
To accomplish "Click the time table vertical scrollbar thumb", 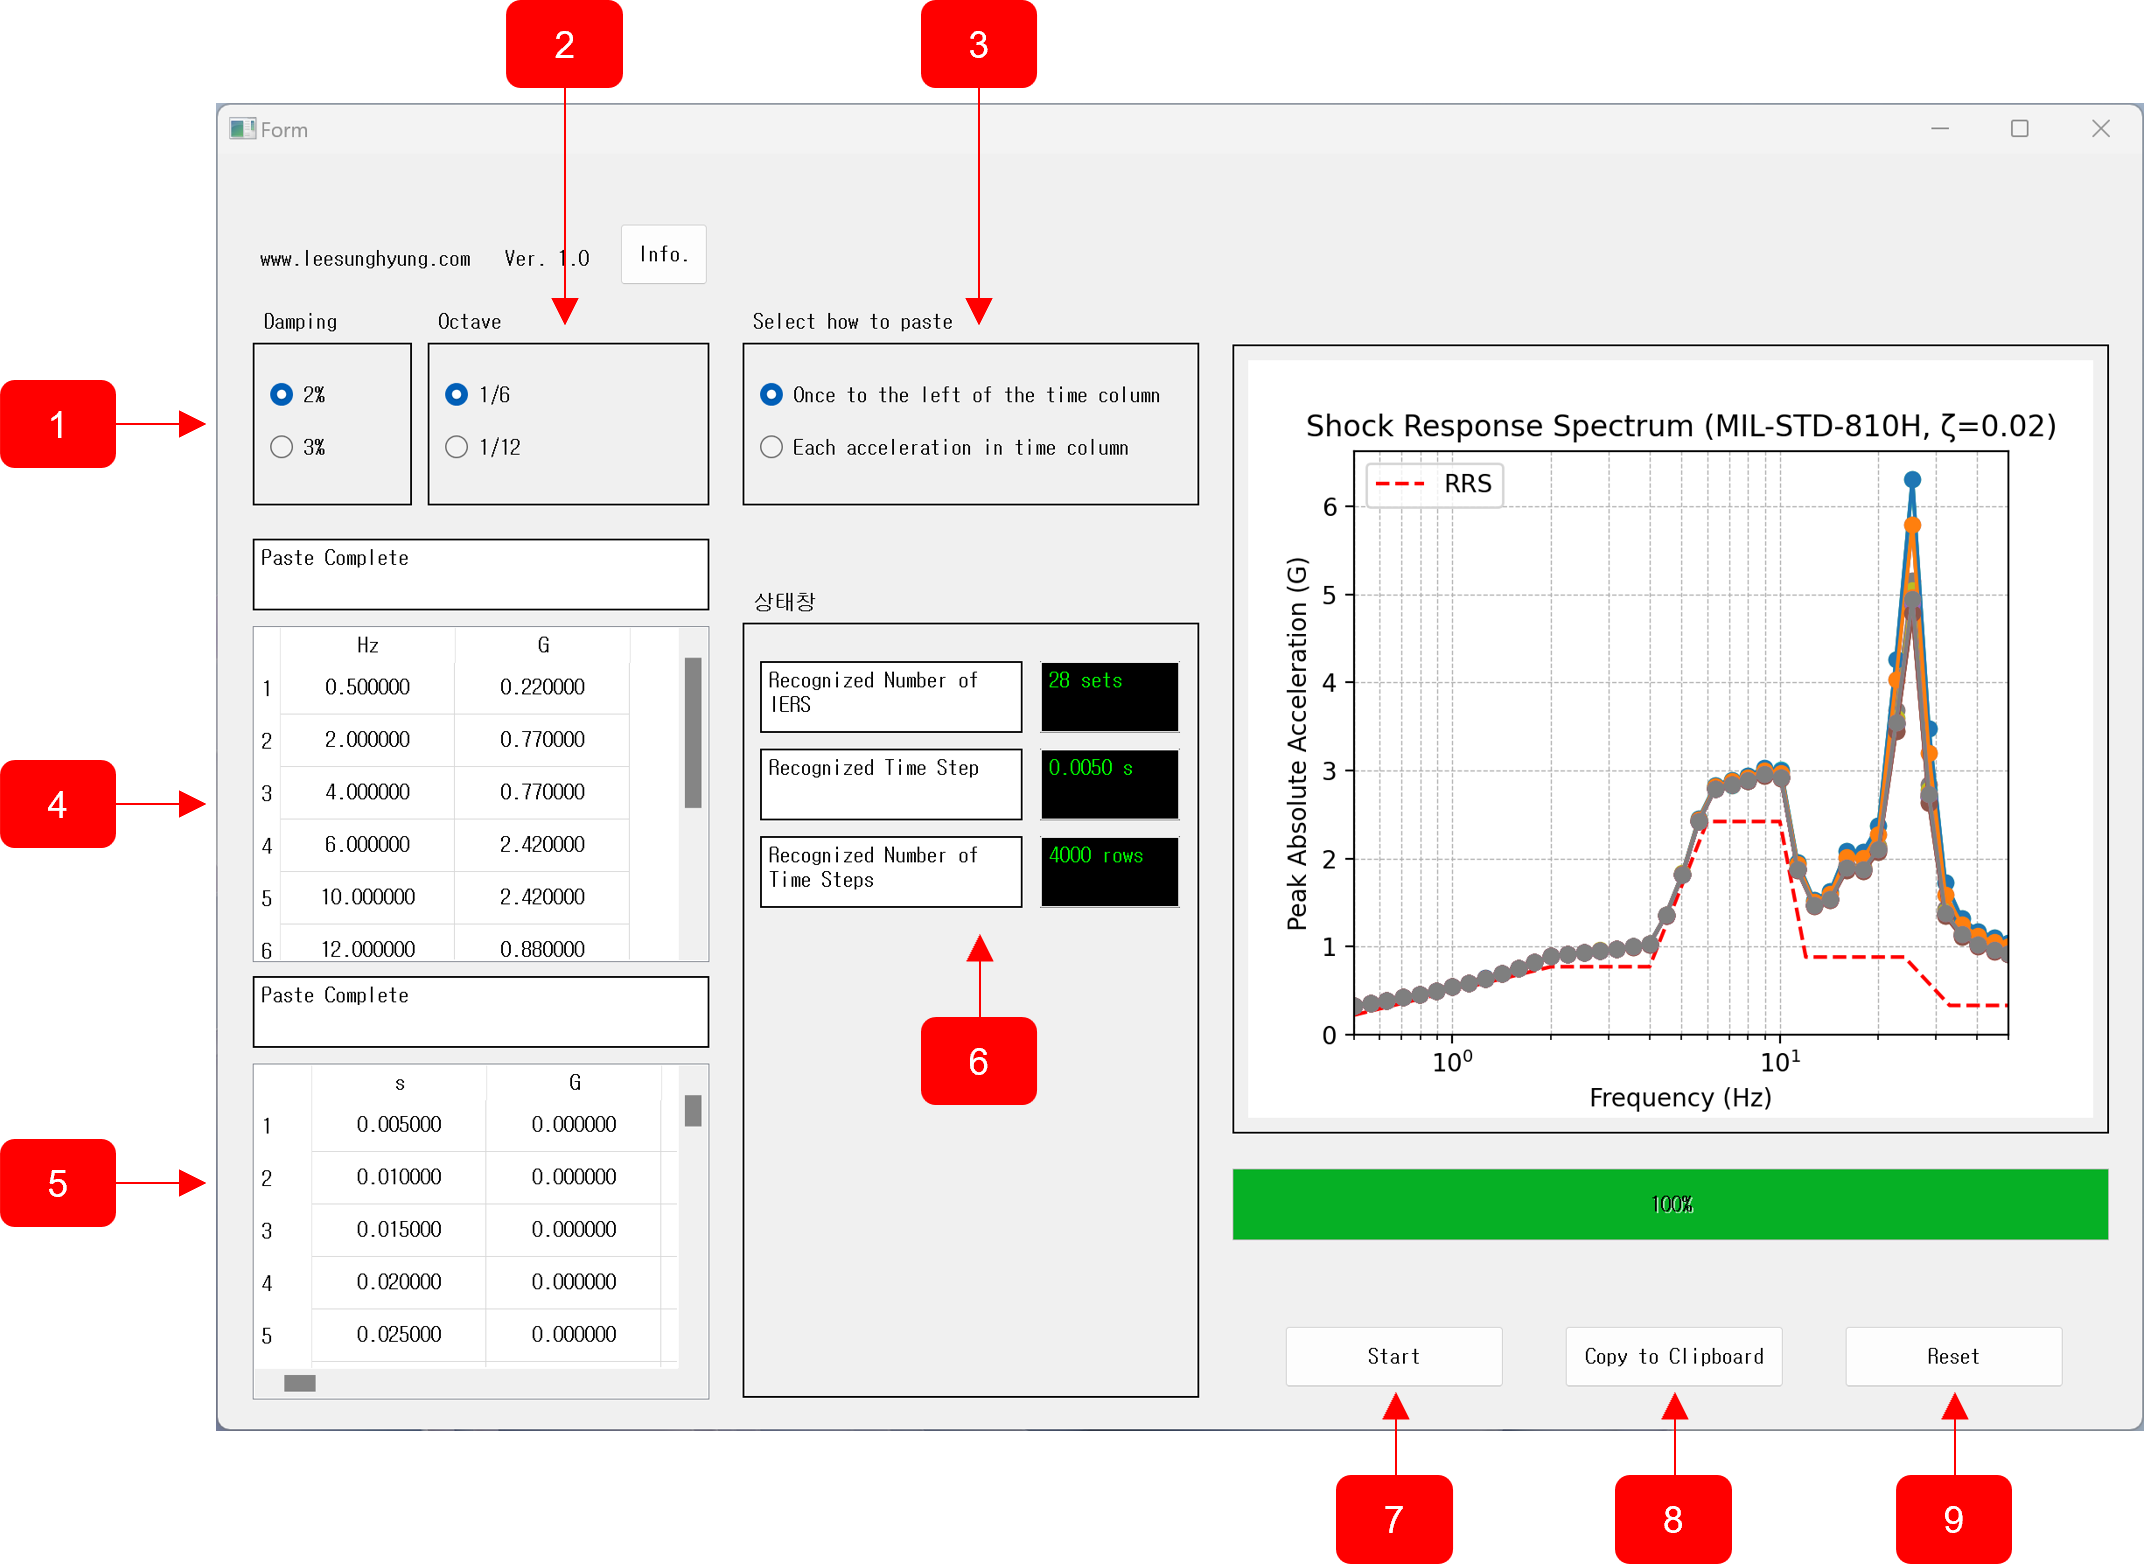I will (x=693, y=1110).
